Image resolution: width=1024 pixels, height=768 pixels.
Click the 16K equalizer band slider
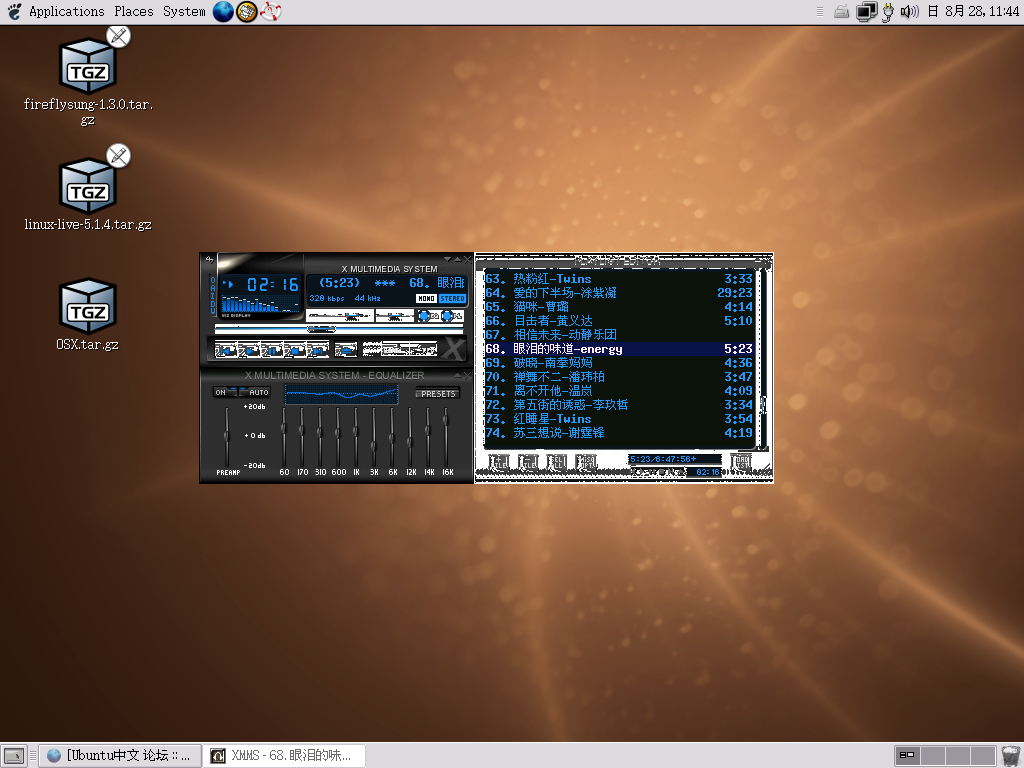coord(447,436)
